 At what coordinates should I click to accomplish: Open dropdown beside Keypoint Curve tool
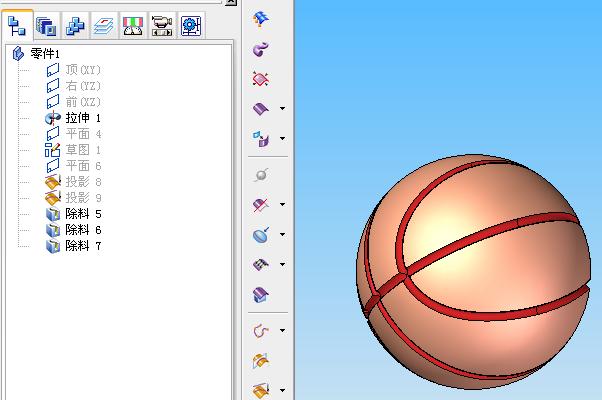283,331
